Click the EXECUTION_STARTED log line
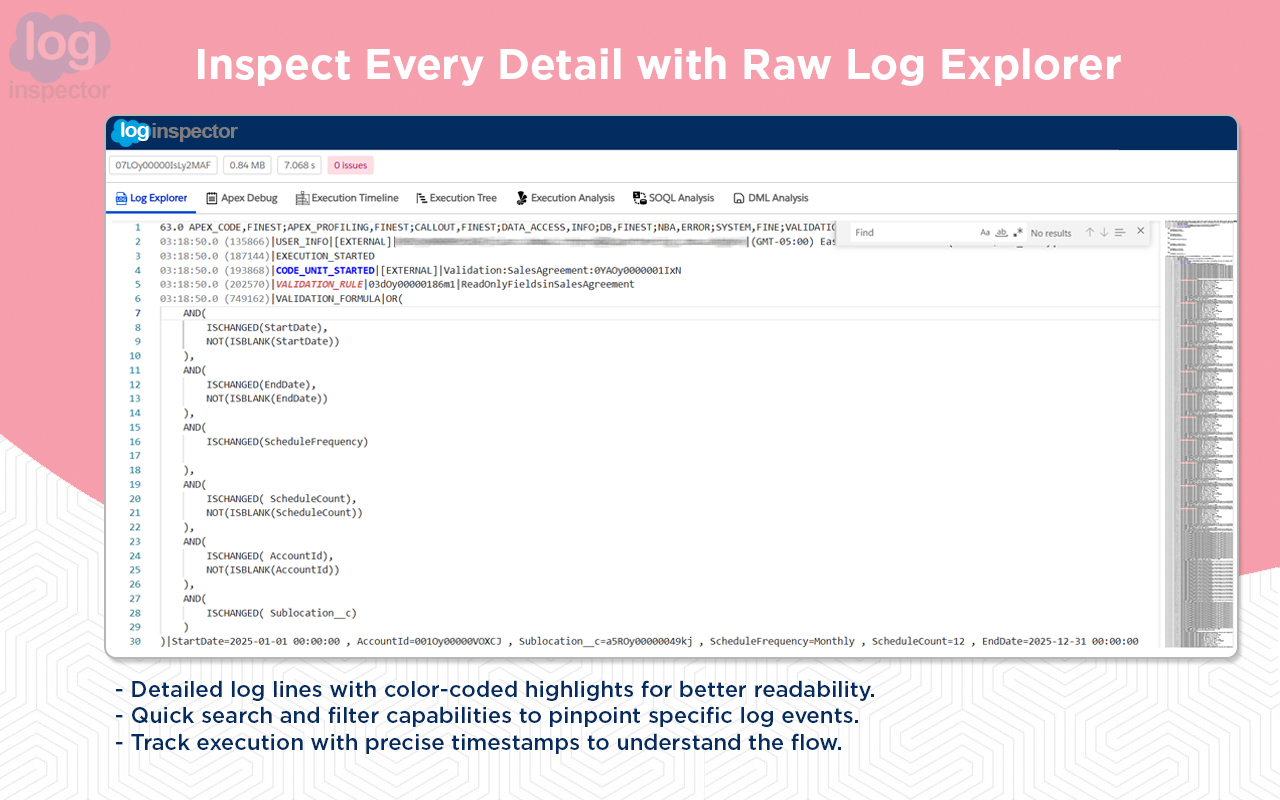 pos(325,256)
